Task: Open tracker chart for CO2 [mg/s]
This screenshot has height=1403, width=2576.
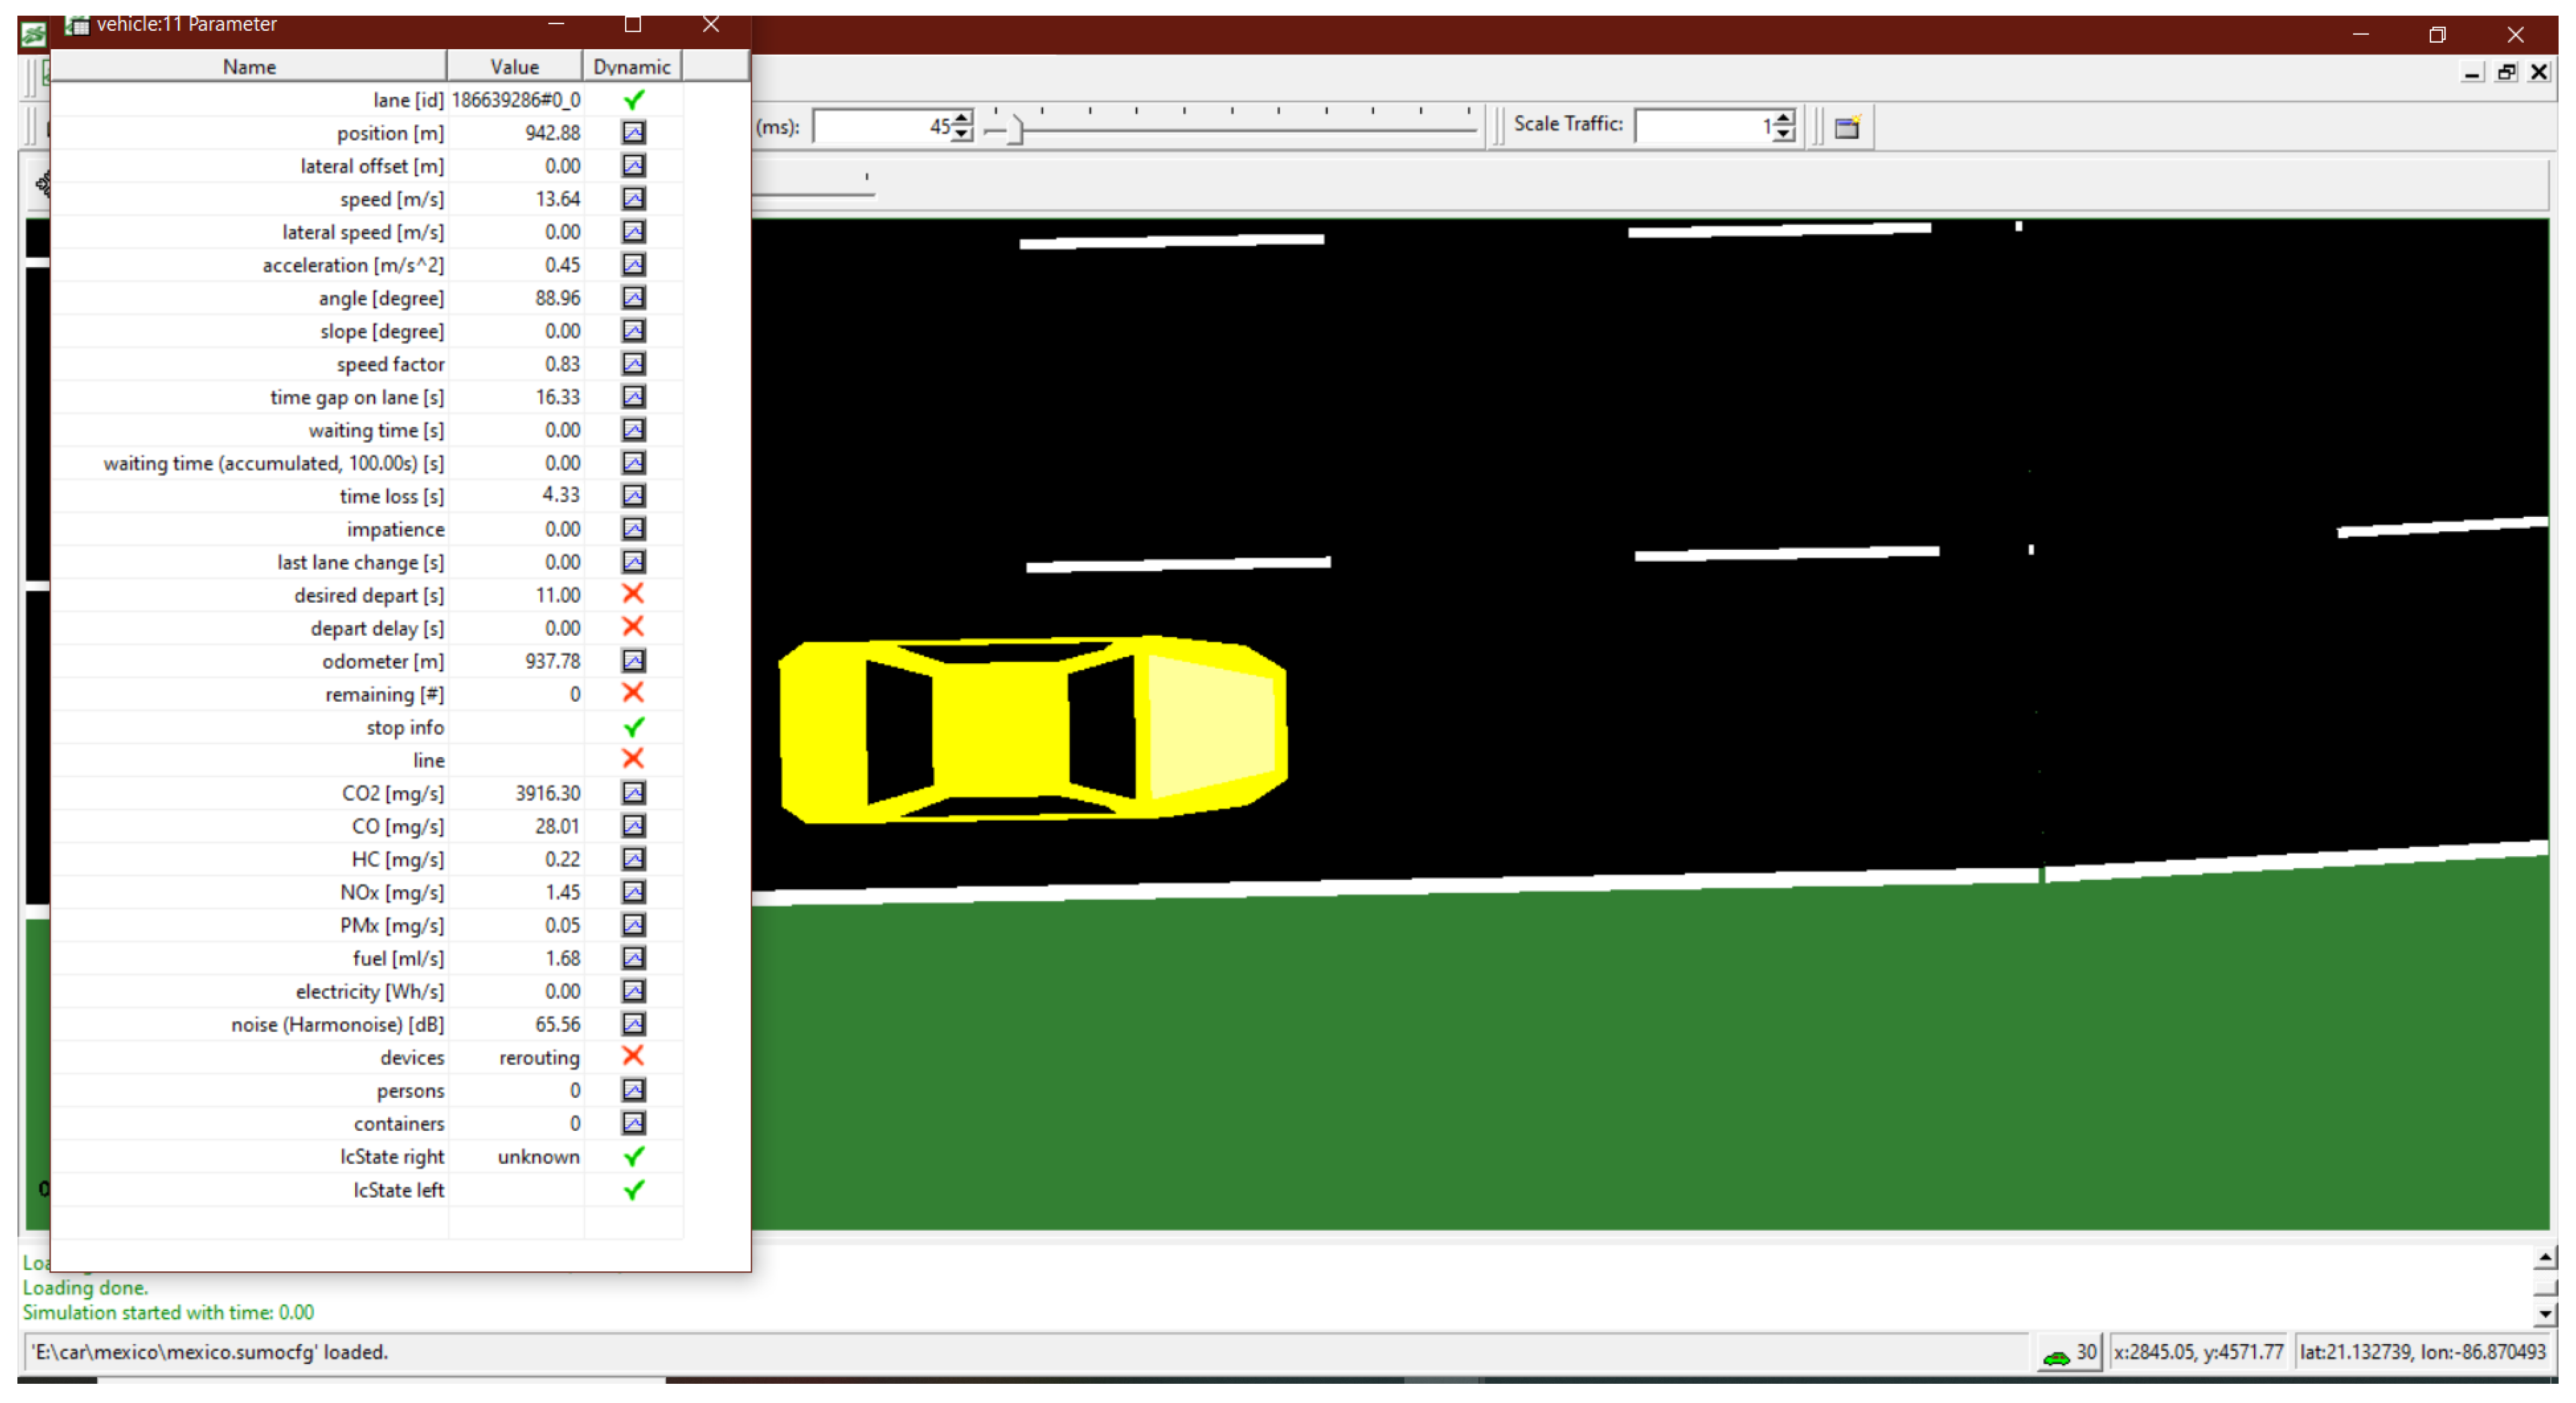Action: coord(633,793)
